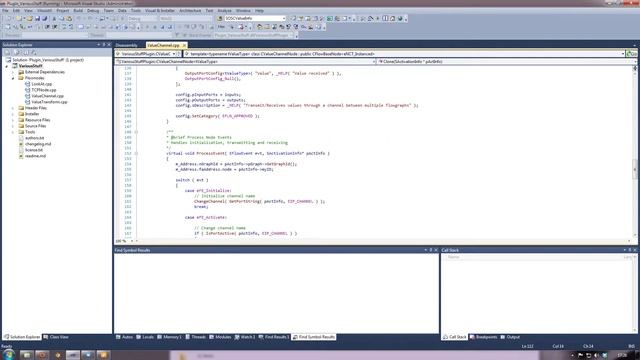Select LookAt.cpp in Solution Explorer
The width and height of the screenshot is (640, 360).
(41, 84)
